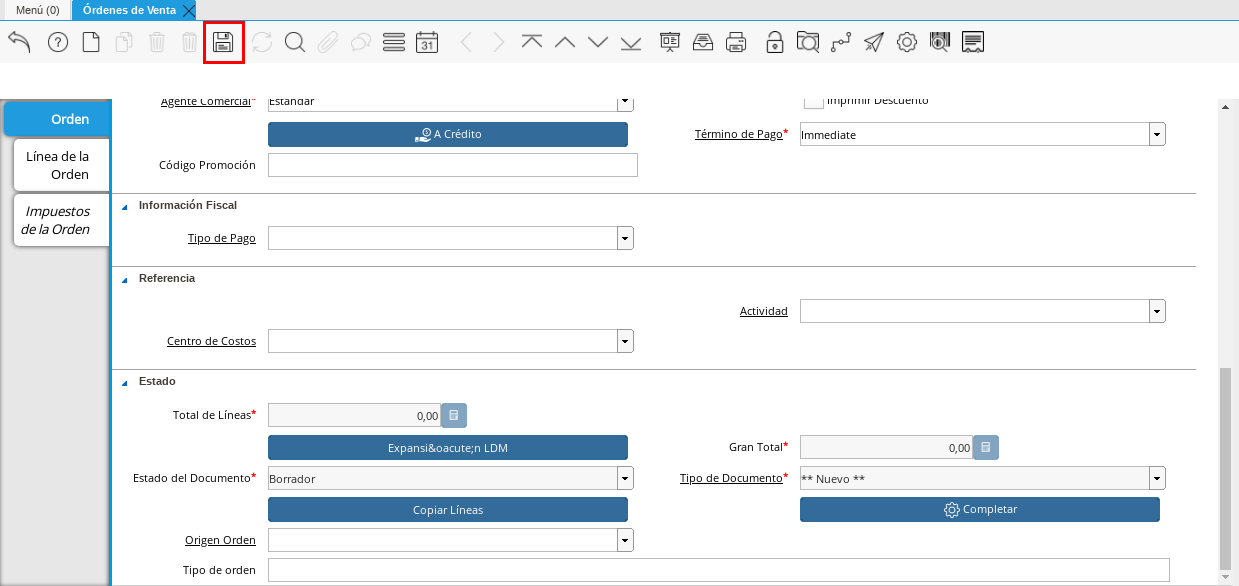Click the Completar button
The image size is (1239, 586).
click(x=980, y=510)
